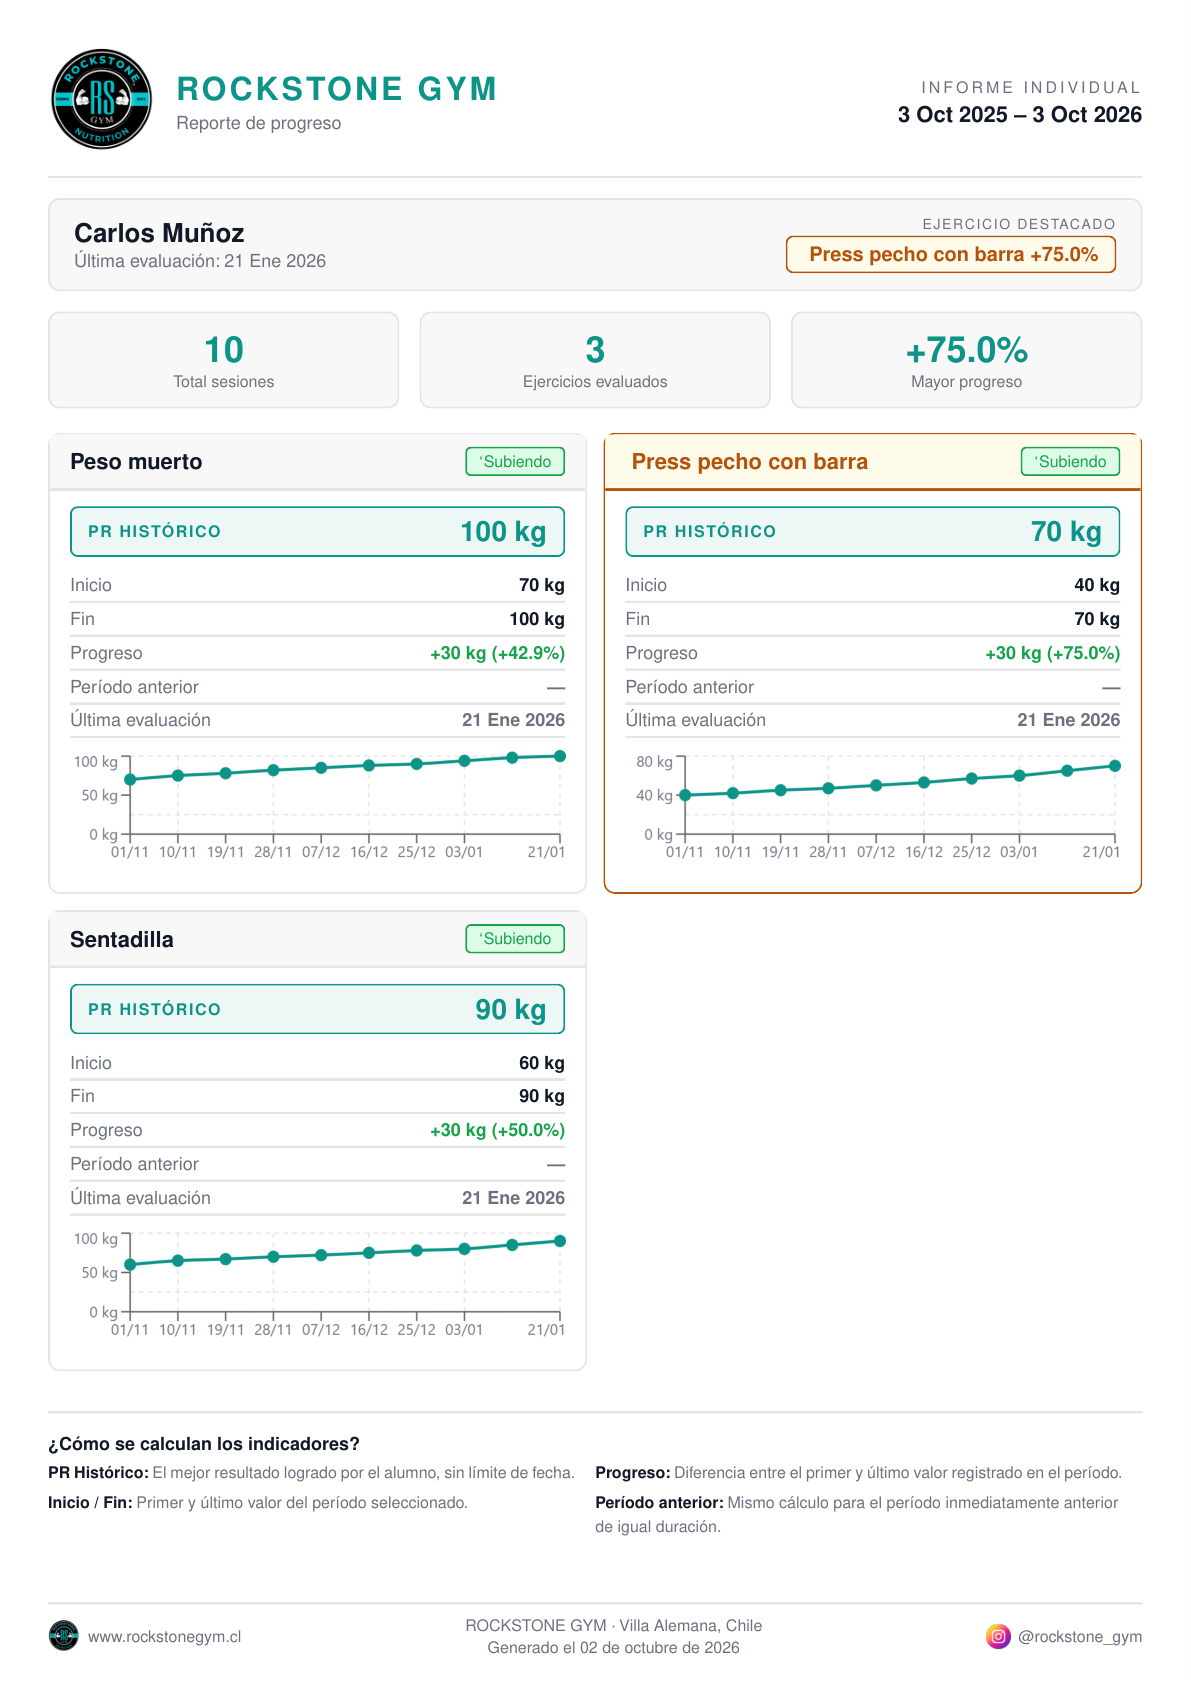
Task: Click the small footer Rockstone logo
Action: [63, 1636]
